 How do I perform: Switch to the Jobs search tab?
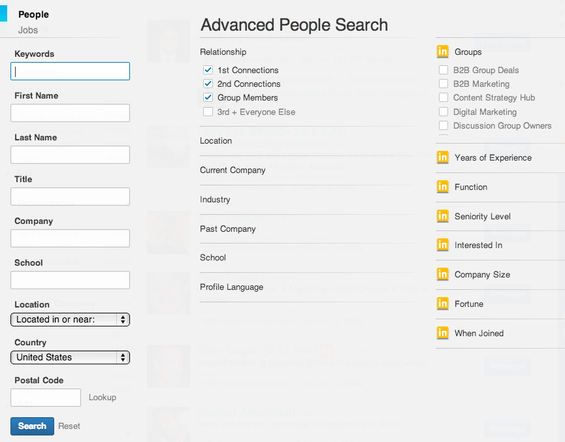pos(28,30)
